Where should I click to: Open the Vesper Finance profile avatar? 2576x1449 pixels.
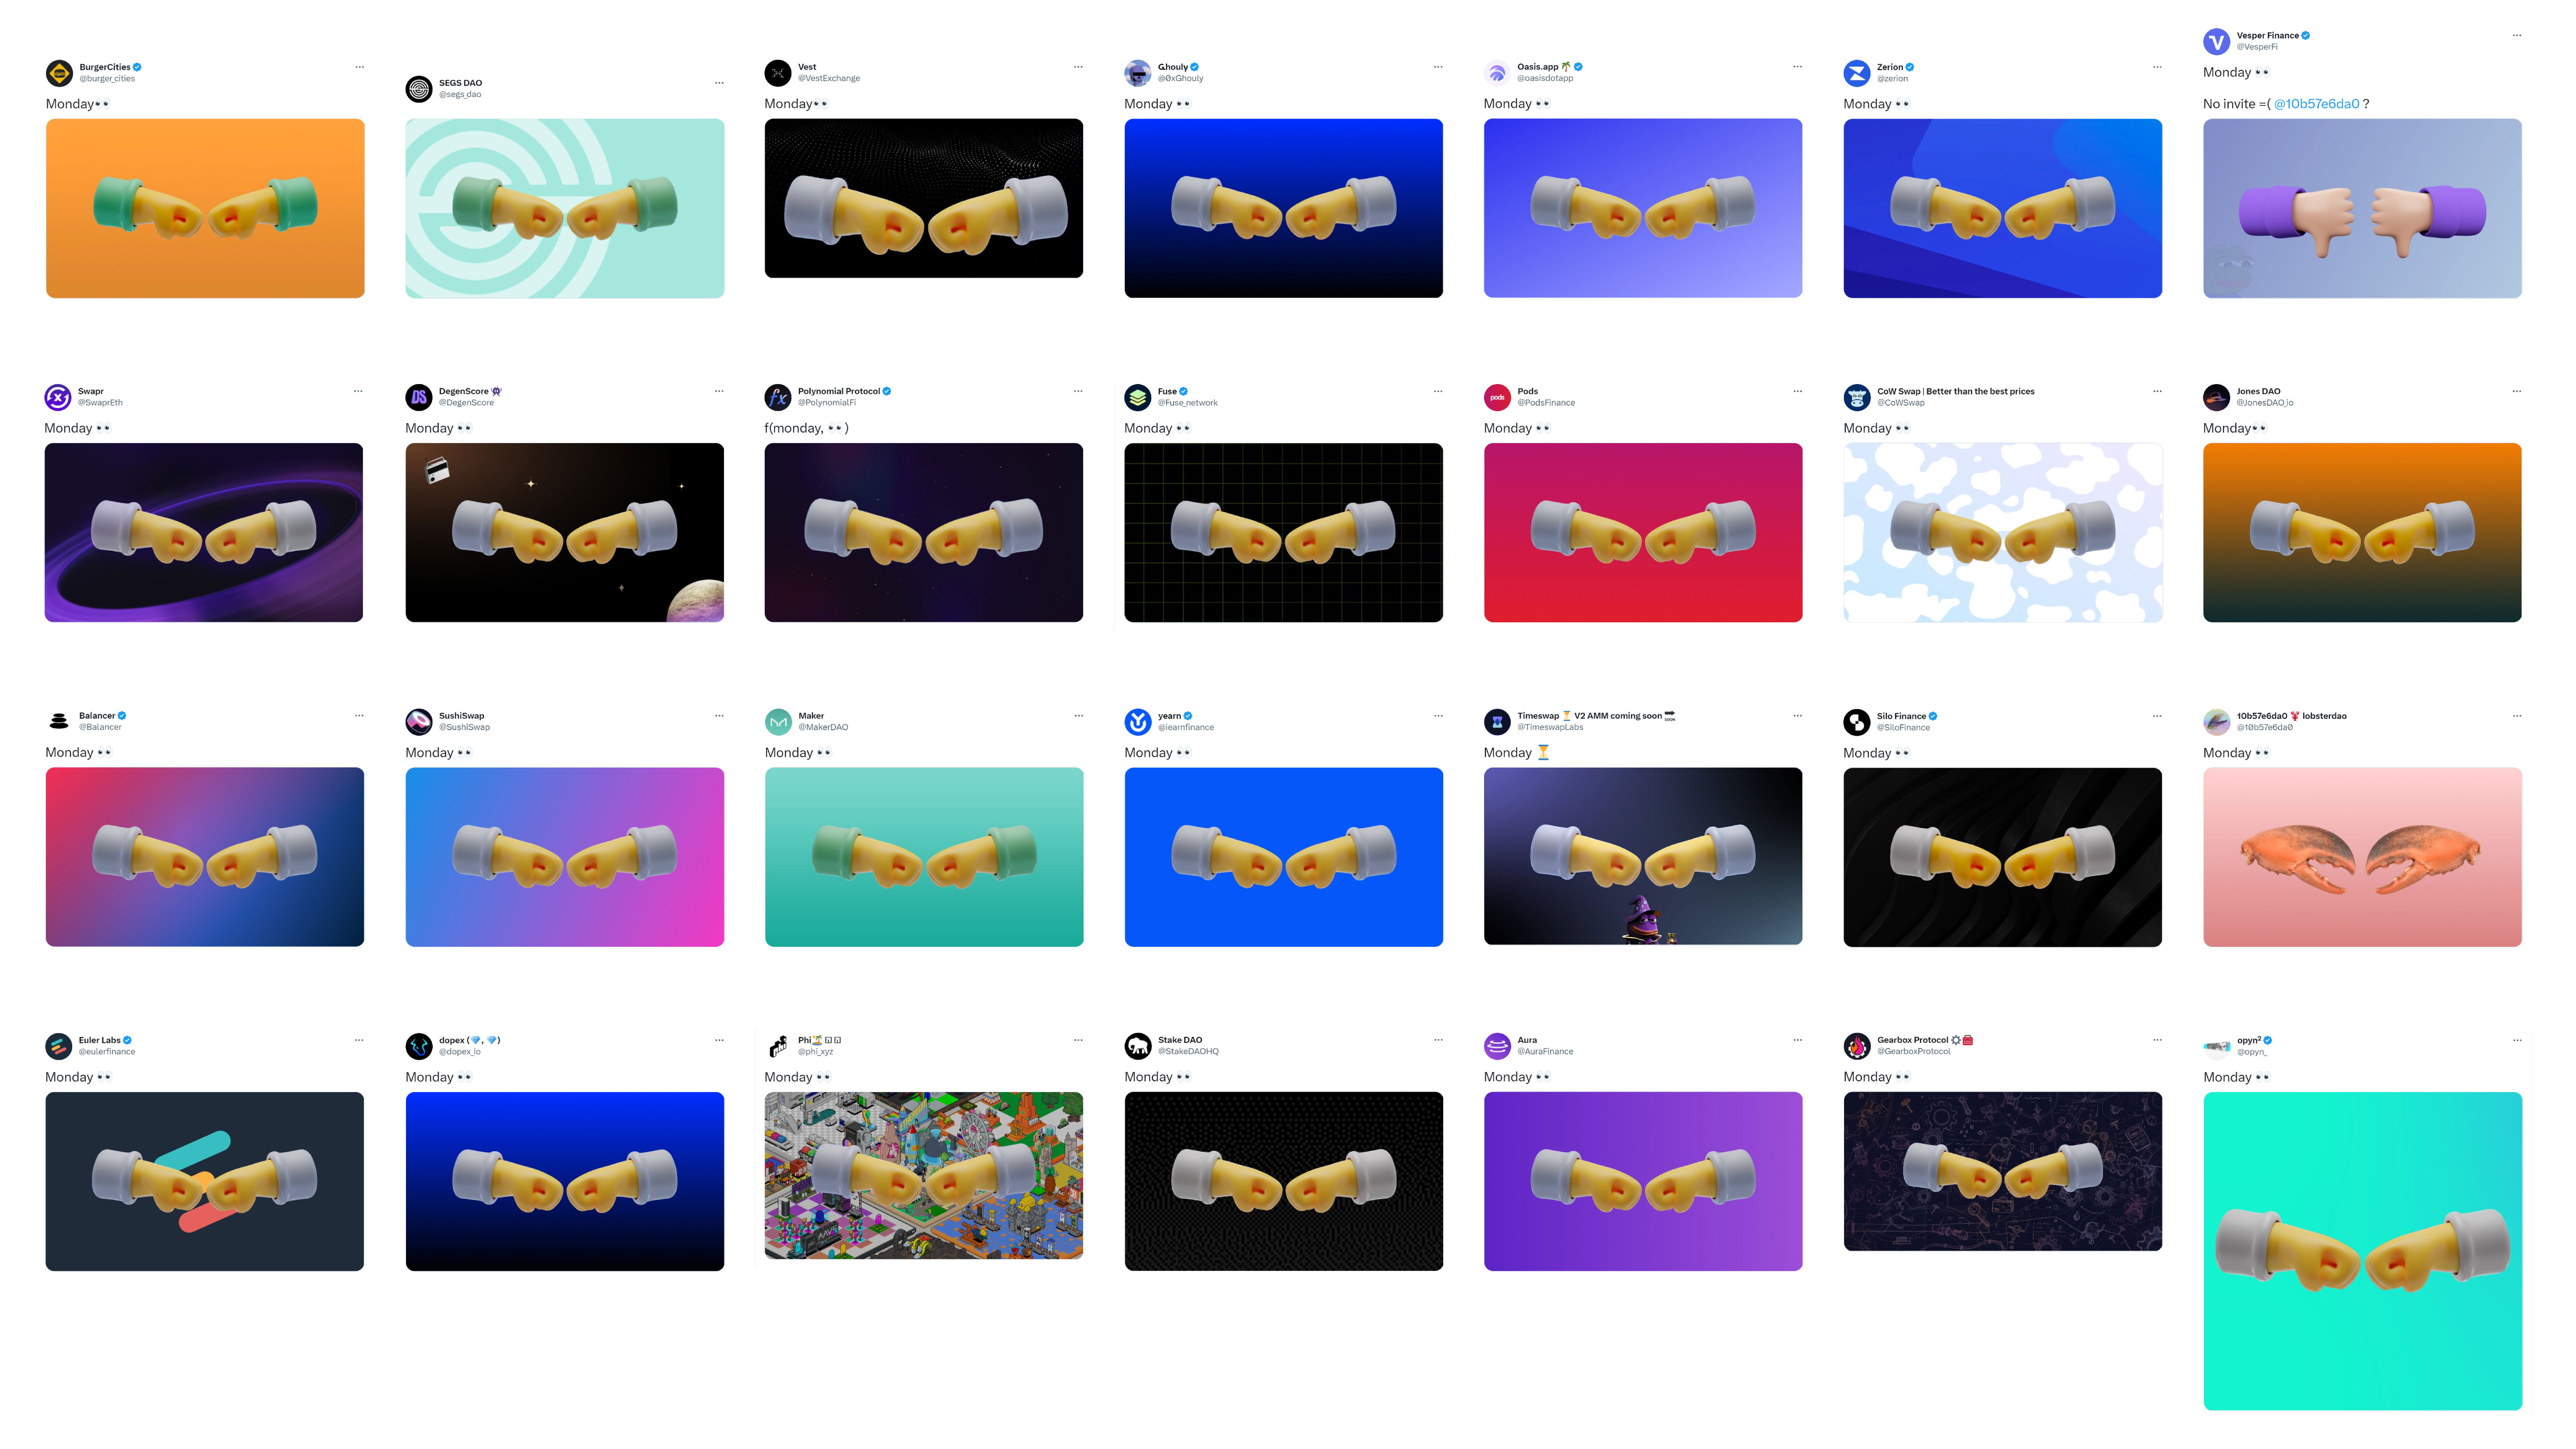pos(2217,41)
